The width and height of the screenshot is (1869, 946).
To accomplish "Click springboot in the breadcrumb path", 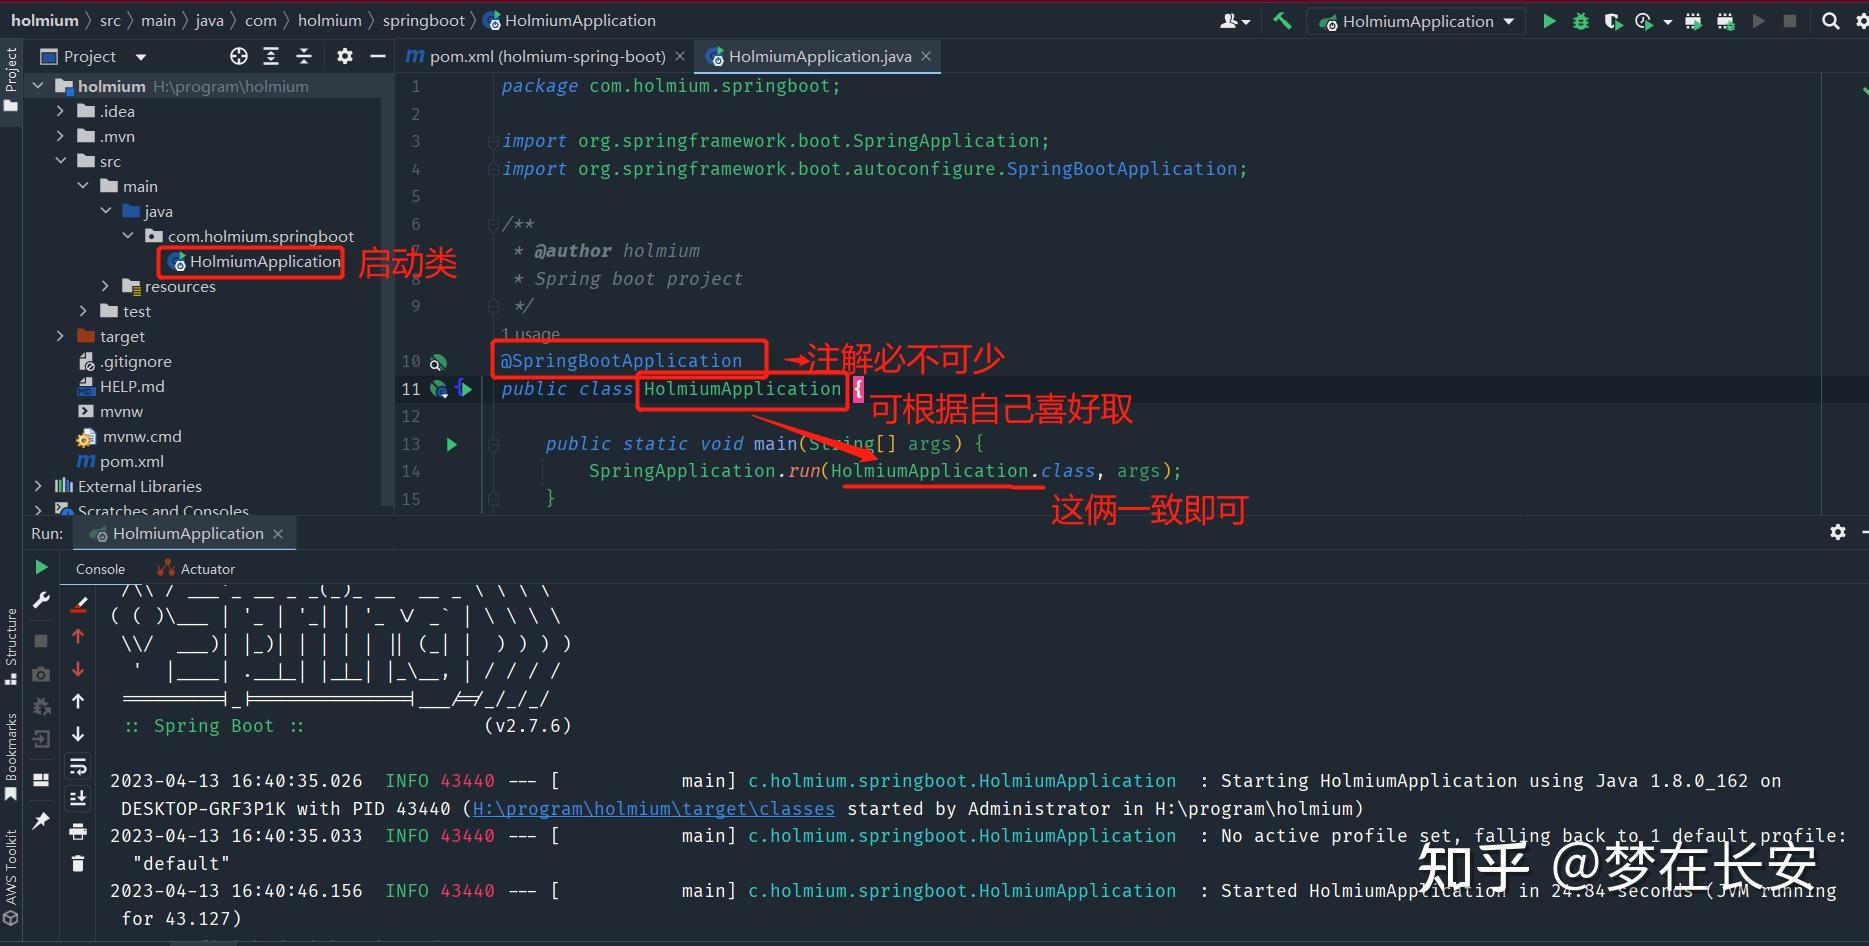I will 423,19.
